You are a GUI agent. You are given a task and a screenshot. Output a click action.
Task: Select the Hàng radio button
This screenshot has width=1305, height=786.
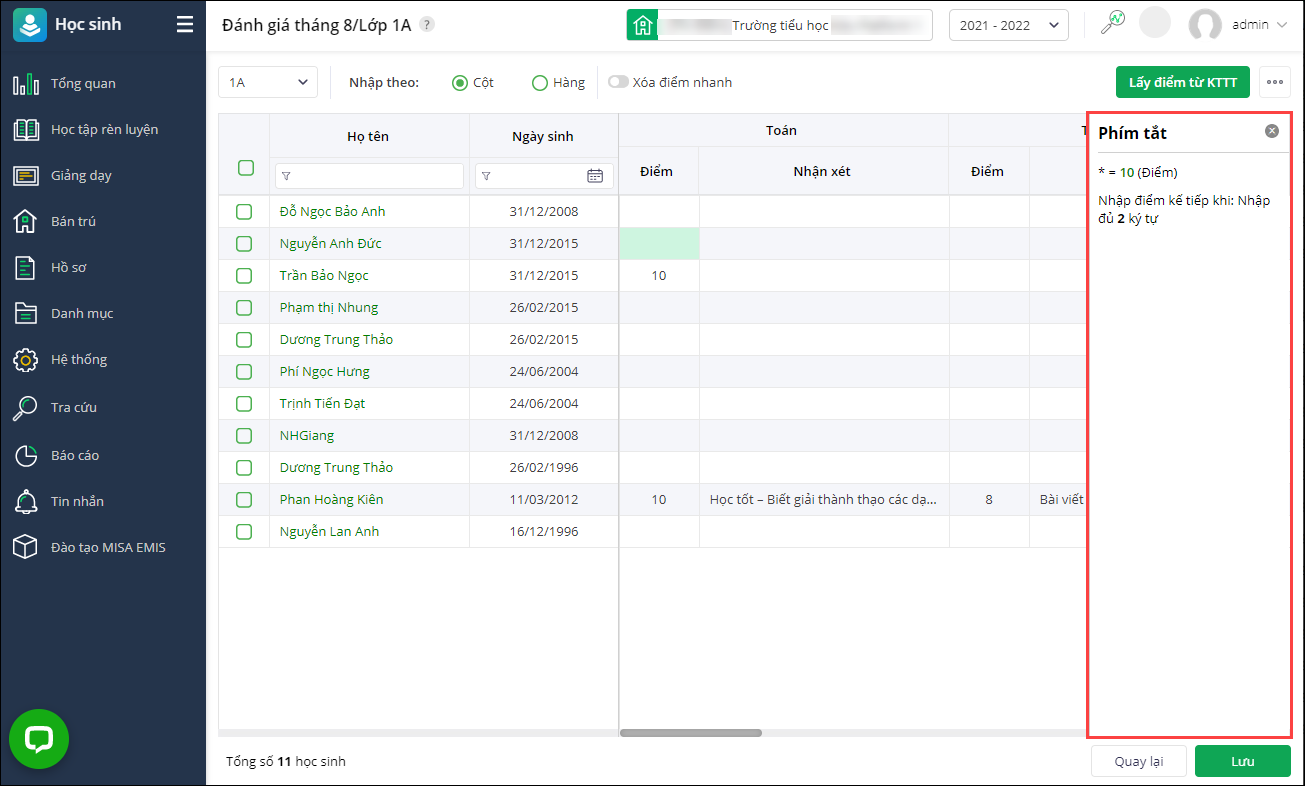click(x=540, y=83)
